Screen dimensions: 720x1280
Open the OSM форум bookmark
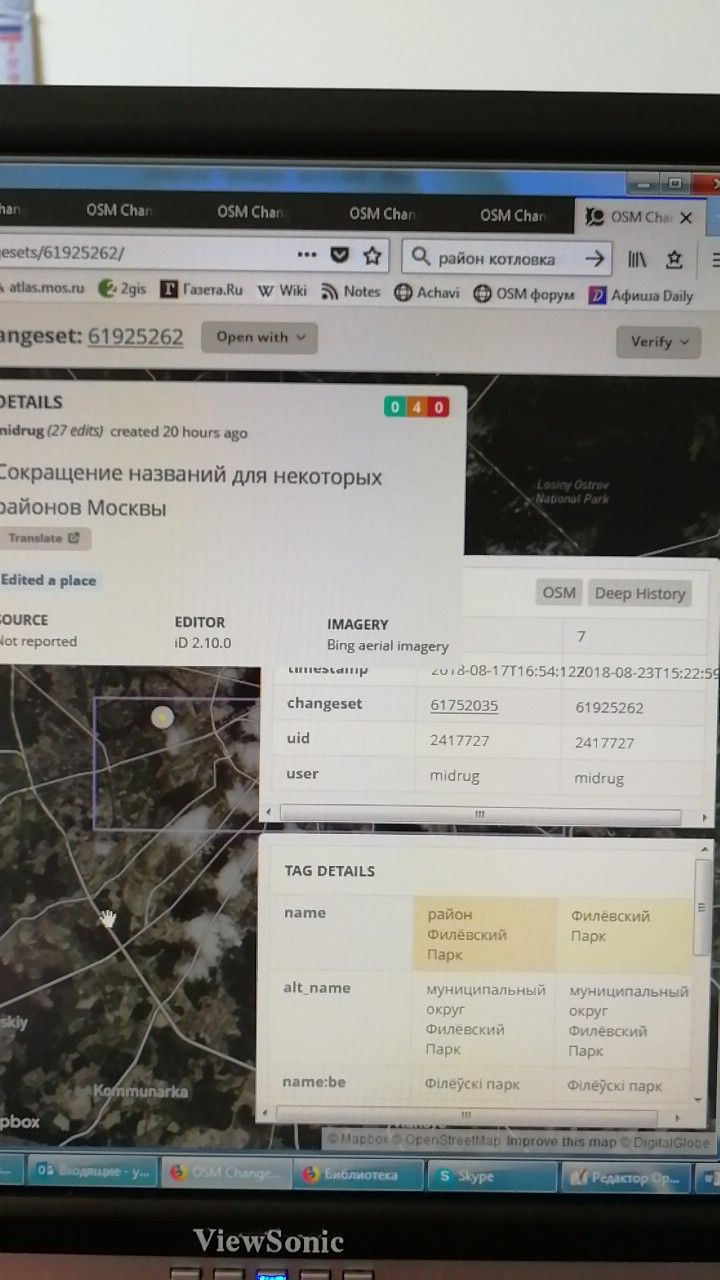pos(524,294)
